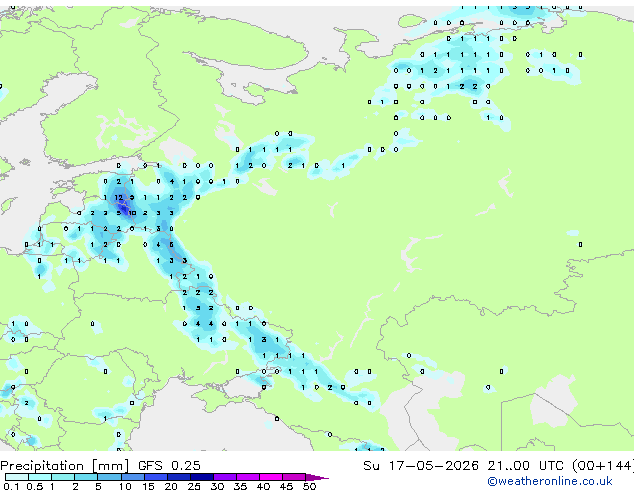The height and width of the screenshot is (490, 634).
Task: Click the '50' legend scale label
Action: tap(309, 486)
